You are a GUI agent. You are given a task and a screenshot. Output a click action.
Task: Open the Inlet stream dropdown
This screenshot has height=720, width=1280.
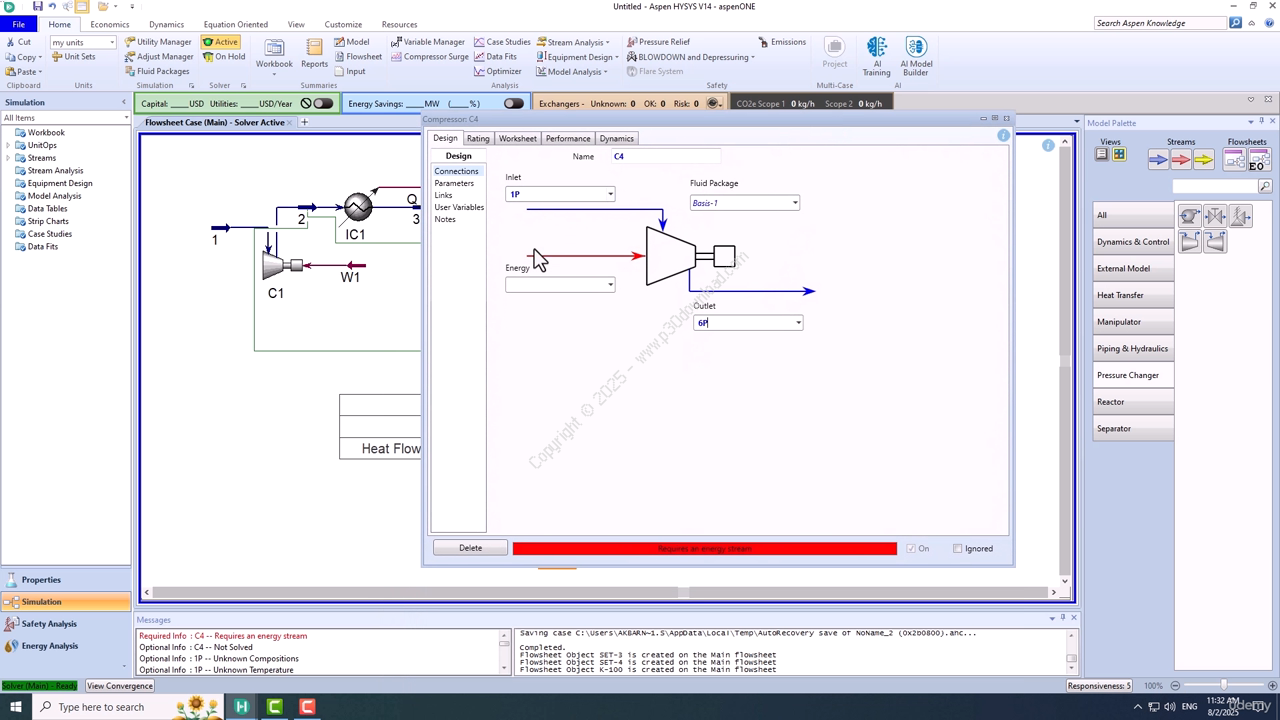click(x=610, y=194)
